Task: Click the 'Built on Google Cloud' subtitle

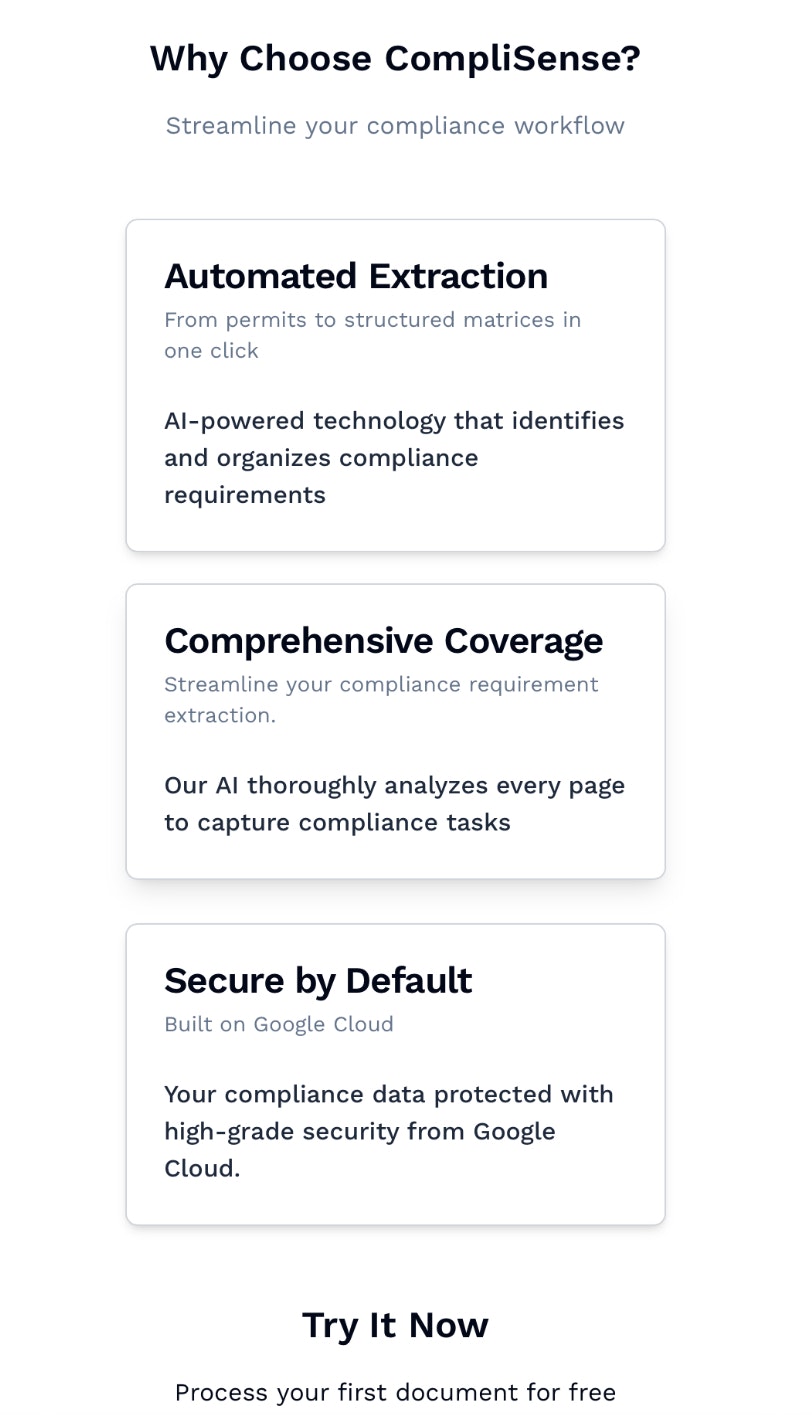Action: [x=279, y=1024]
